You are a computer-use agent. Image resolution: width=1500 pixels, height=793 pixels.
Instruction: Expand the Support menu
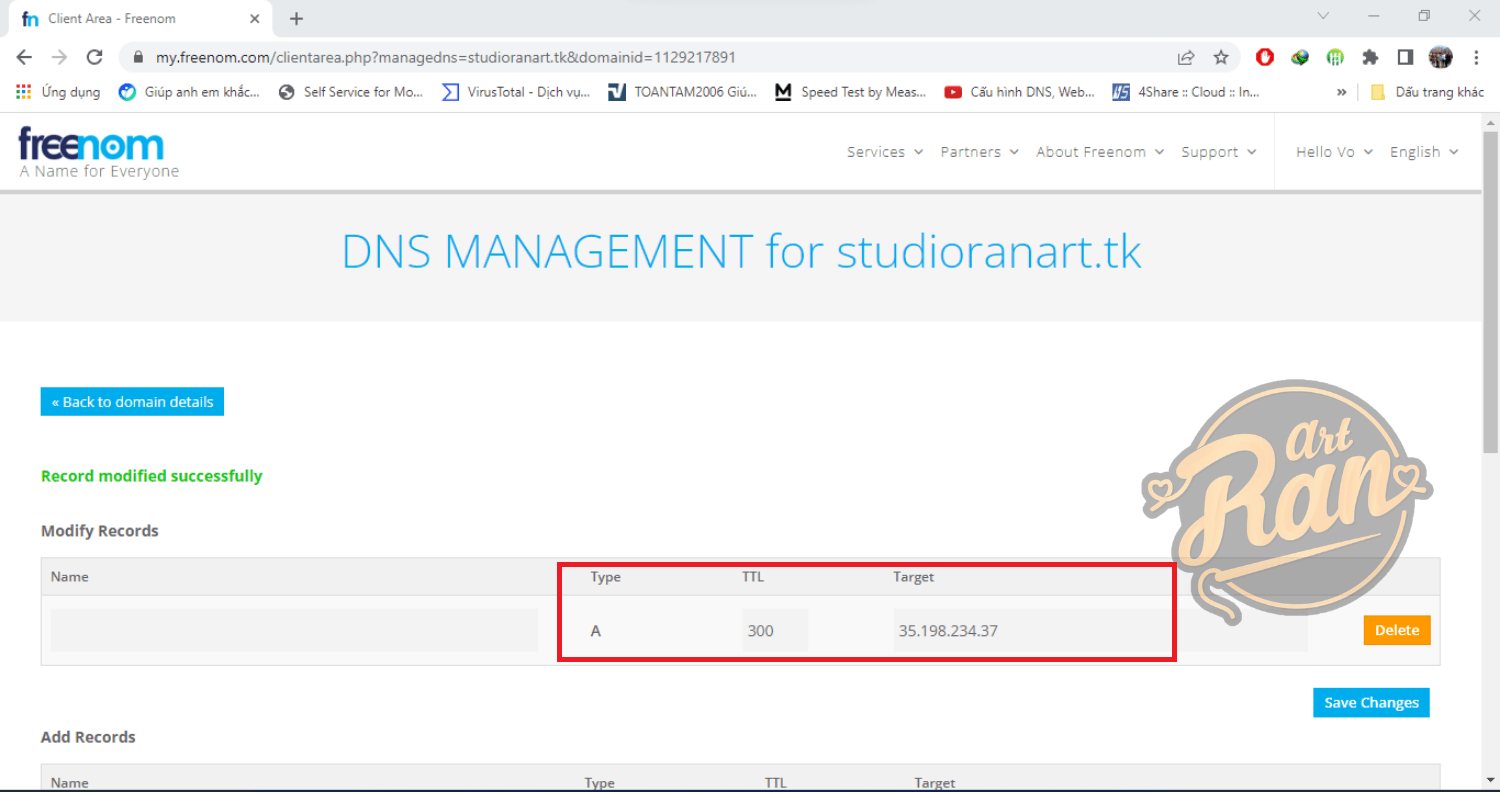tap(1218, 152)
